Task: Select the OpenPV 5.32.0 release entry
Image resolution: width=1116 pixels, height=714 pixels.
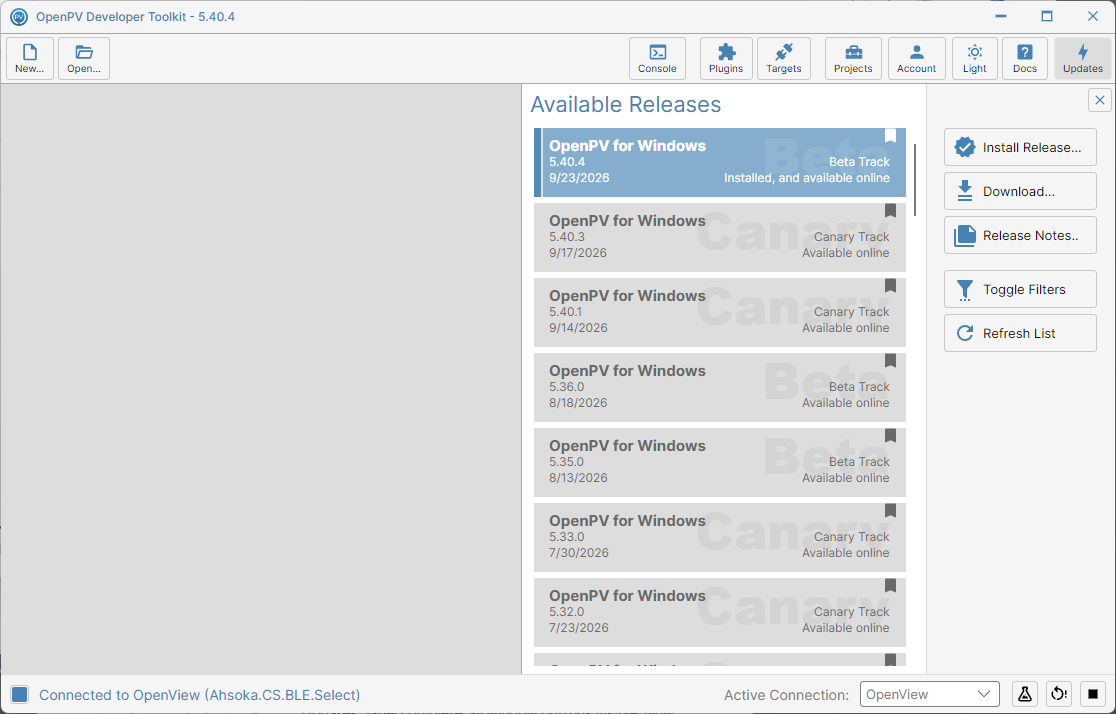Action: (720, 612)
